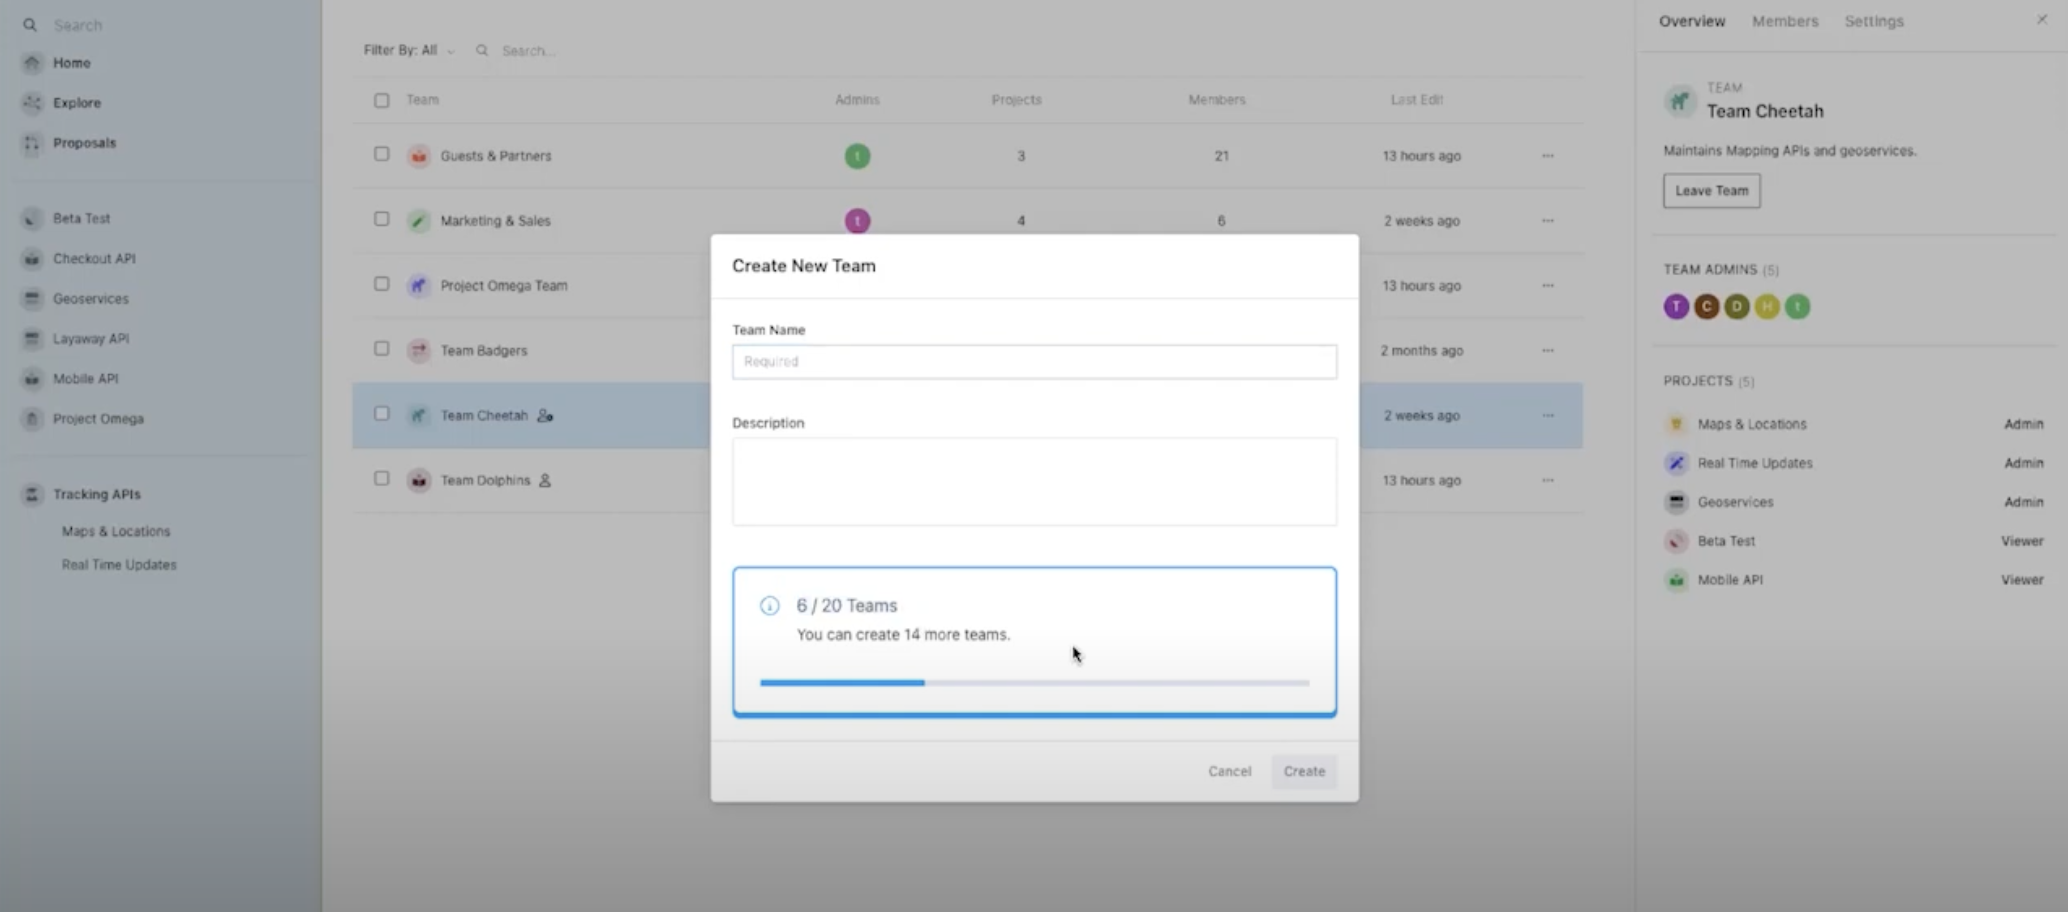Image resolution: width=2068 pixels, height=912 pixels.
Task: Click the Team Dolphins icon
Action: (419, 480)
